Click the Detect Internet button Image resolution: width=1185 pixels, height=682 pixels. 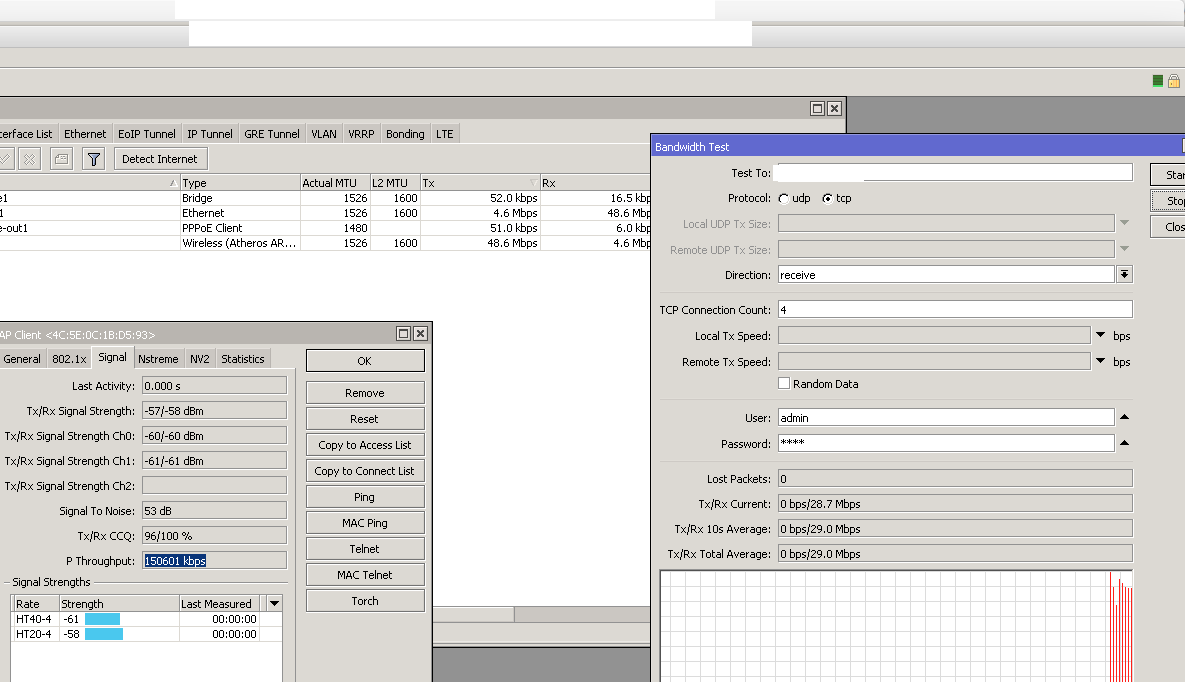(159, 160)
